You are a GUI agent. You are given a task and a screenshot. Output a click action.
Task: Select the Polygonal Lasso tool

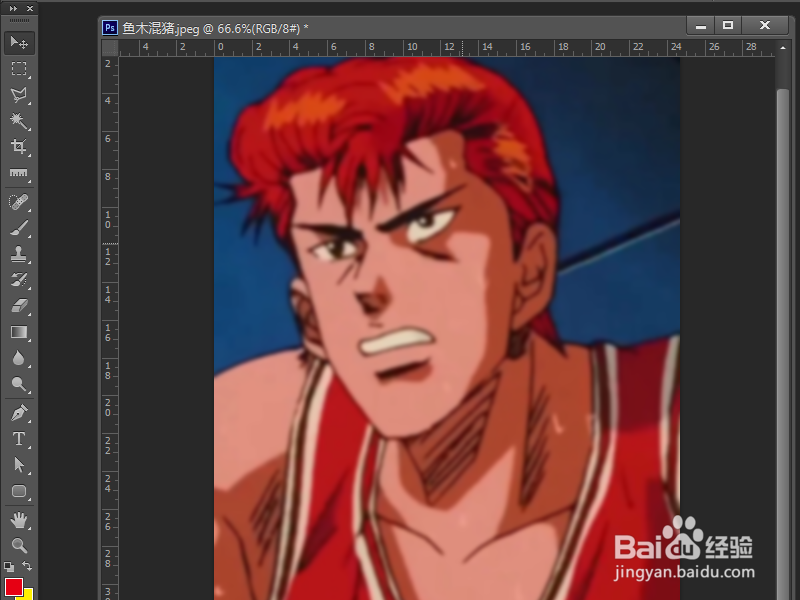click(x=19, y=95)
